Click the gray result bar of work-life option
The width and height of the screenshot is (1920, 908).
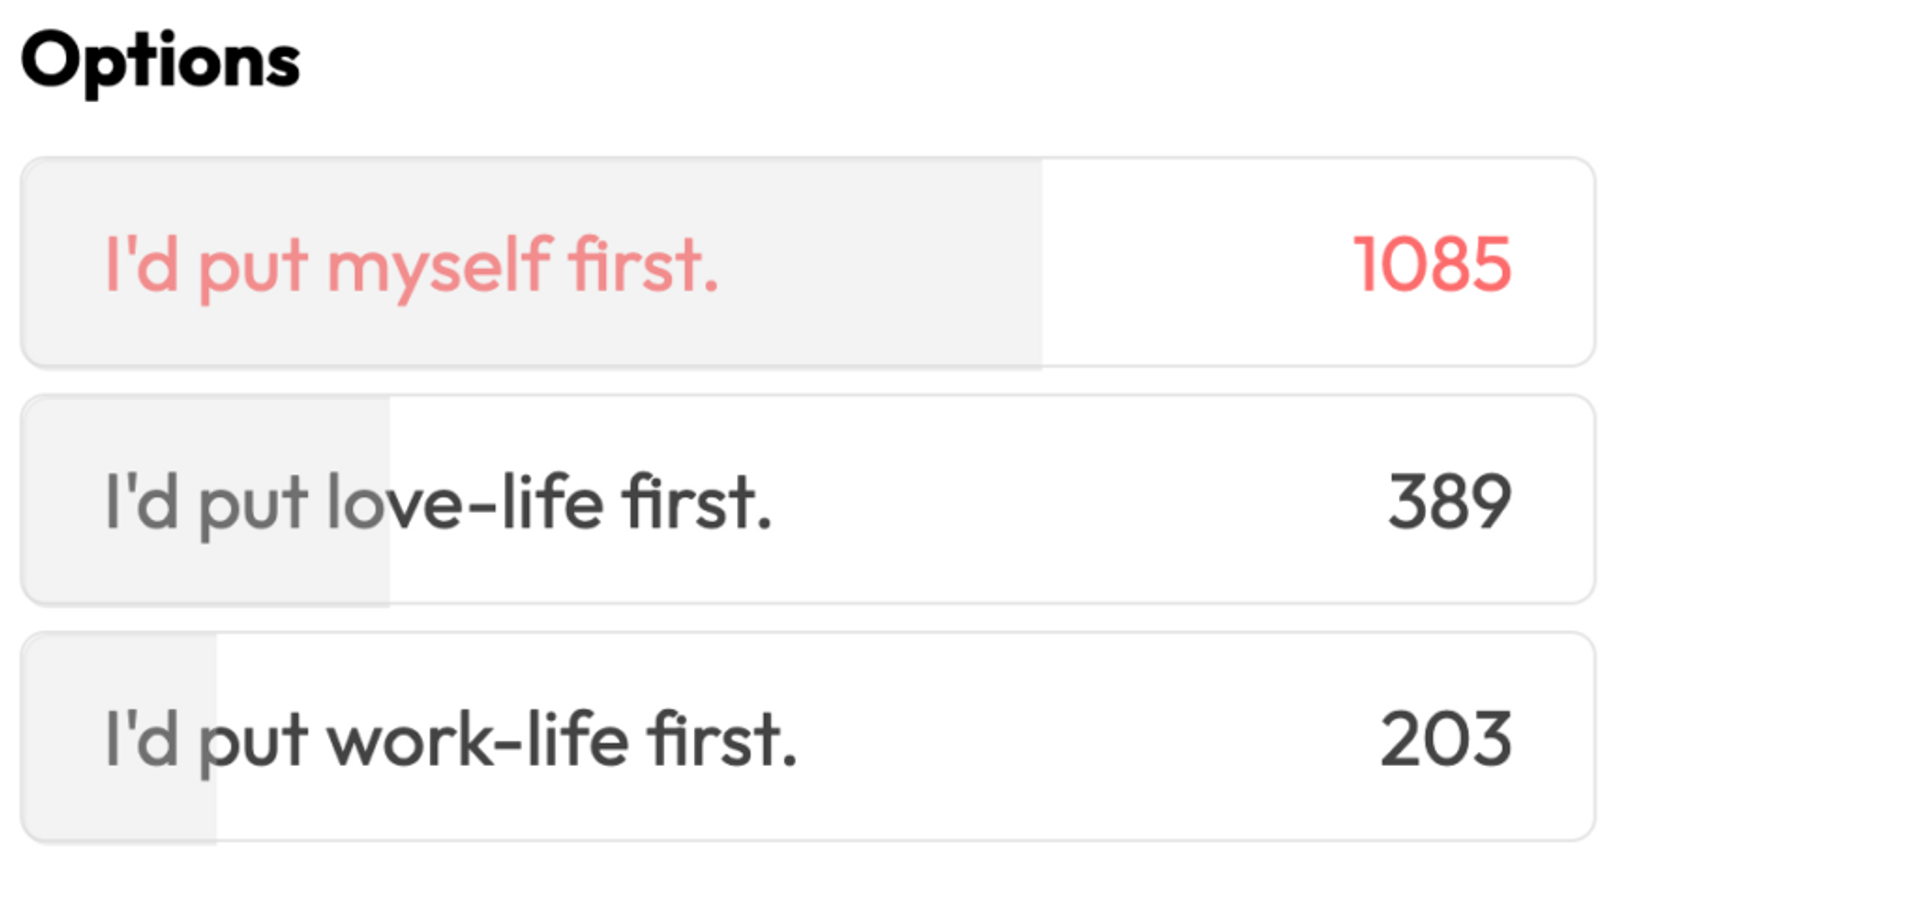pos(120,738)
